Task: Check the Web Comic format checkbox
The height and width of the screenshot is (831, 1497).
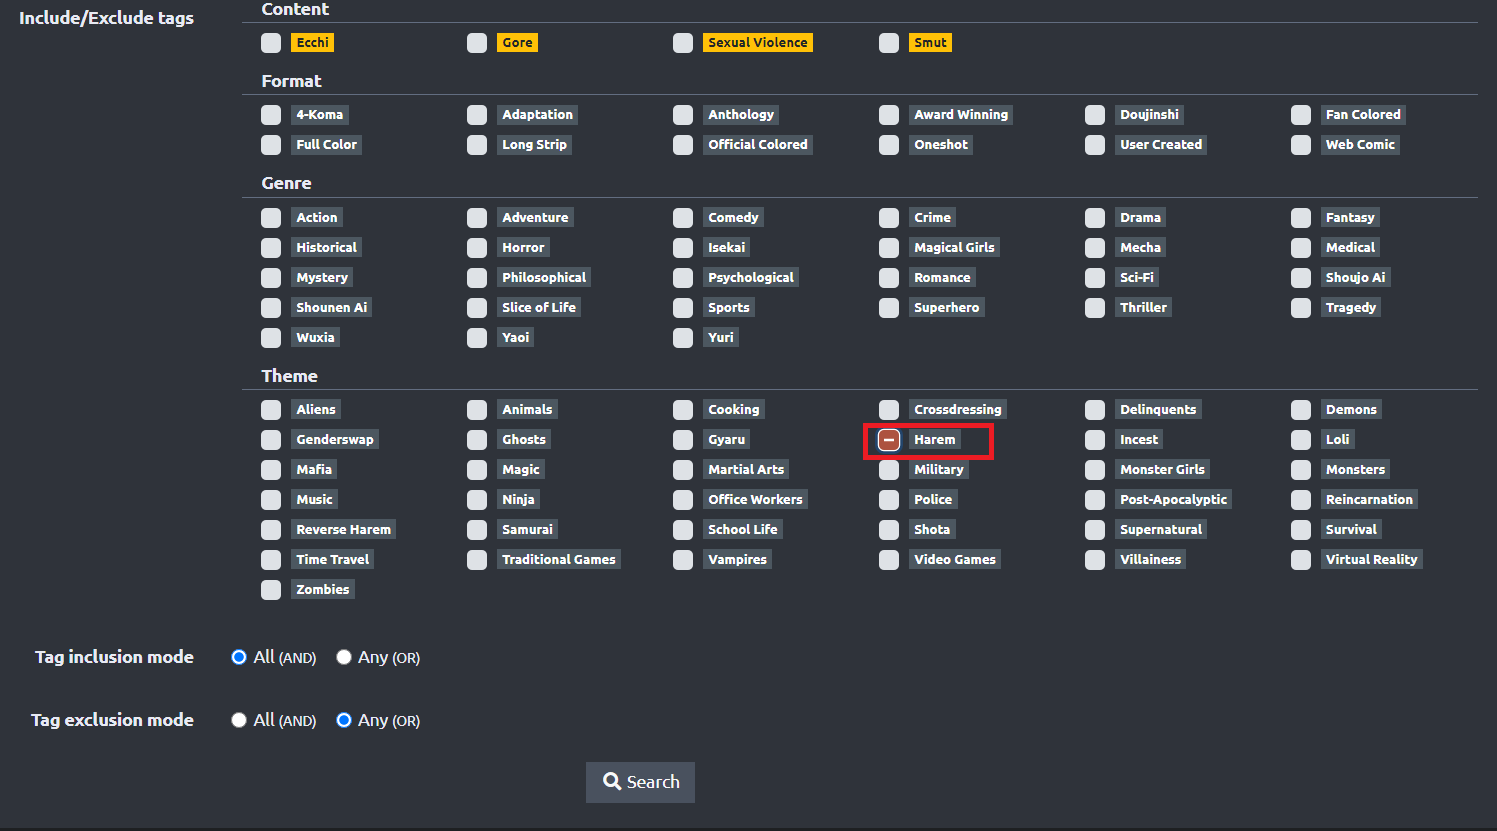Action: tap(1301, 145)
